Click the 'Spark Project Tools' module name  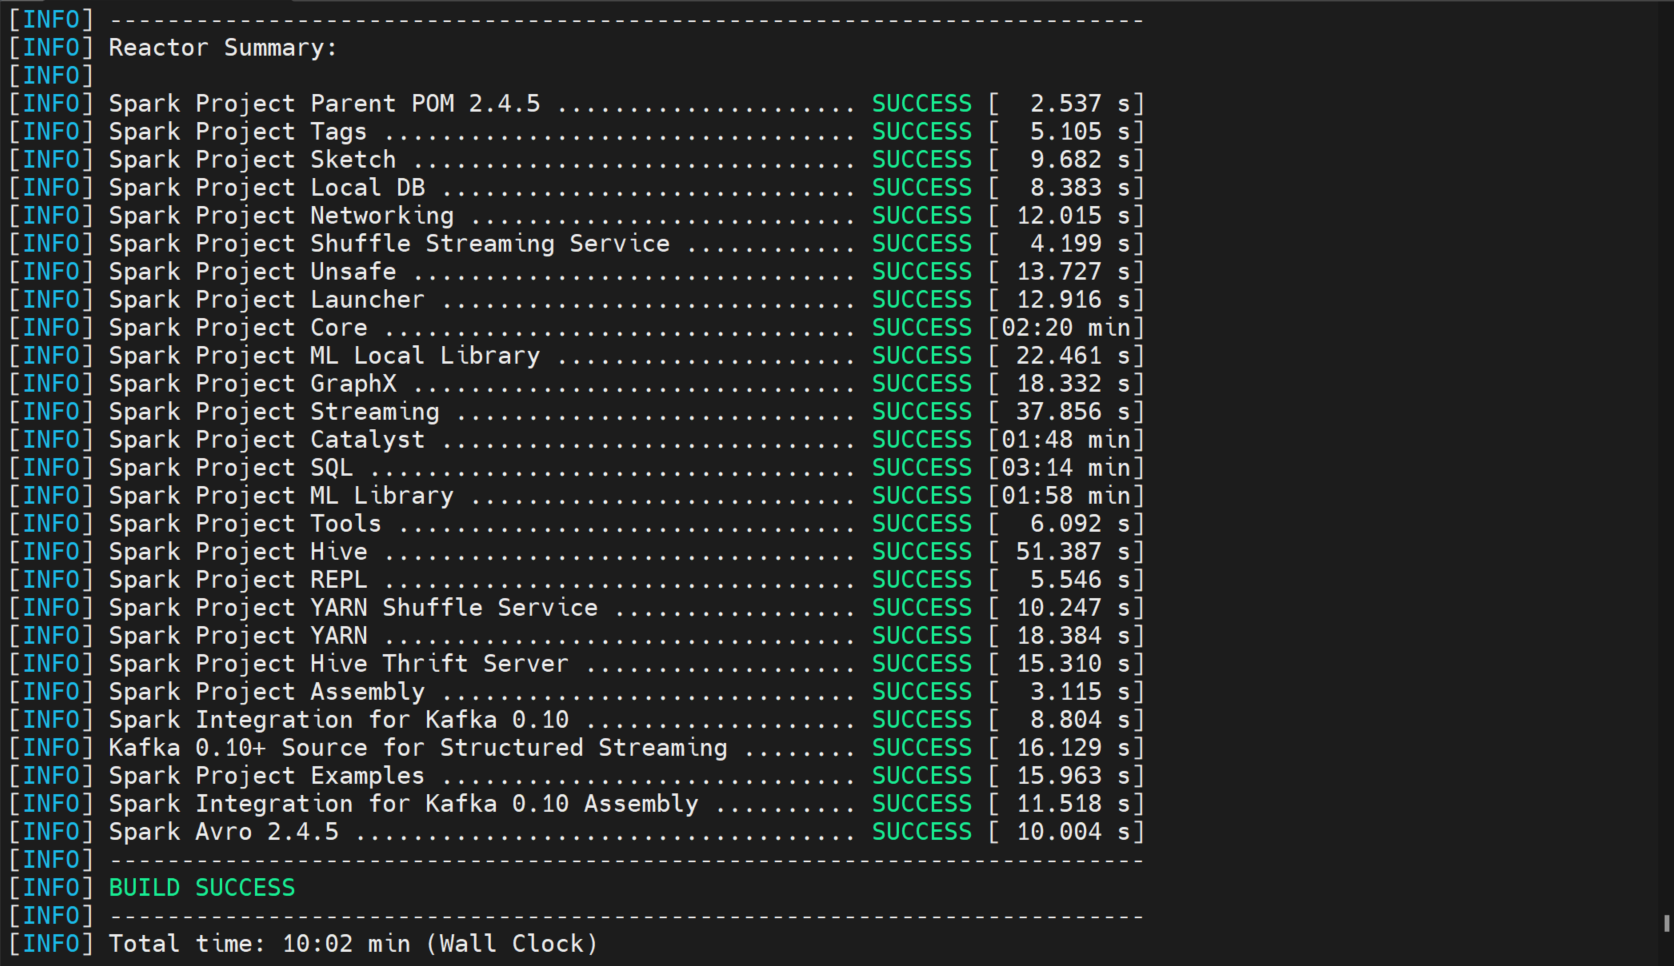245,524
